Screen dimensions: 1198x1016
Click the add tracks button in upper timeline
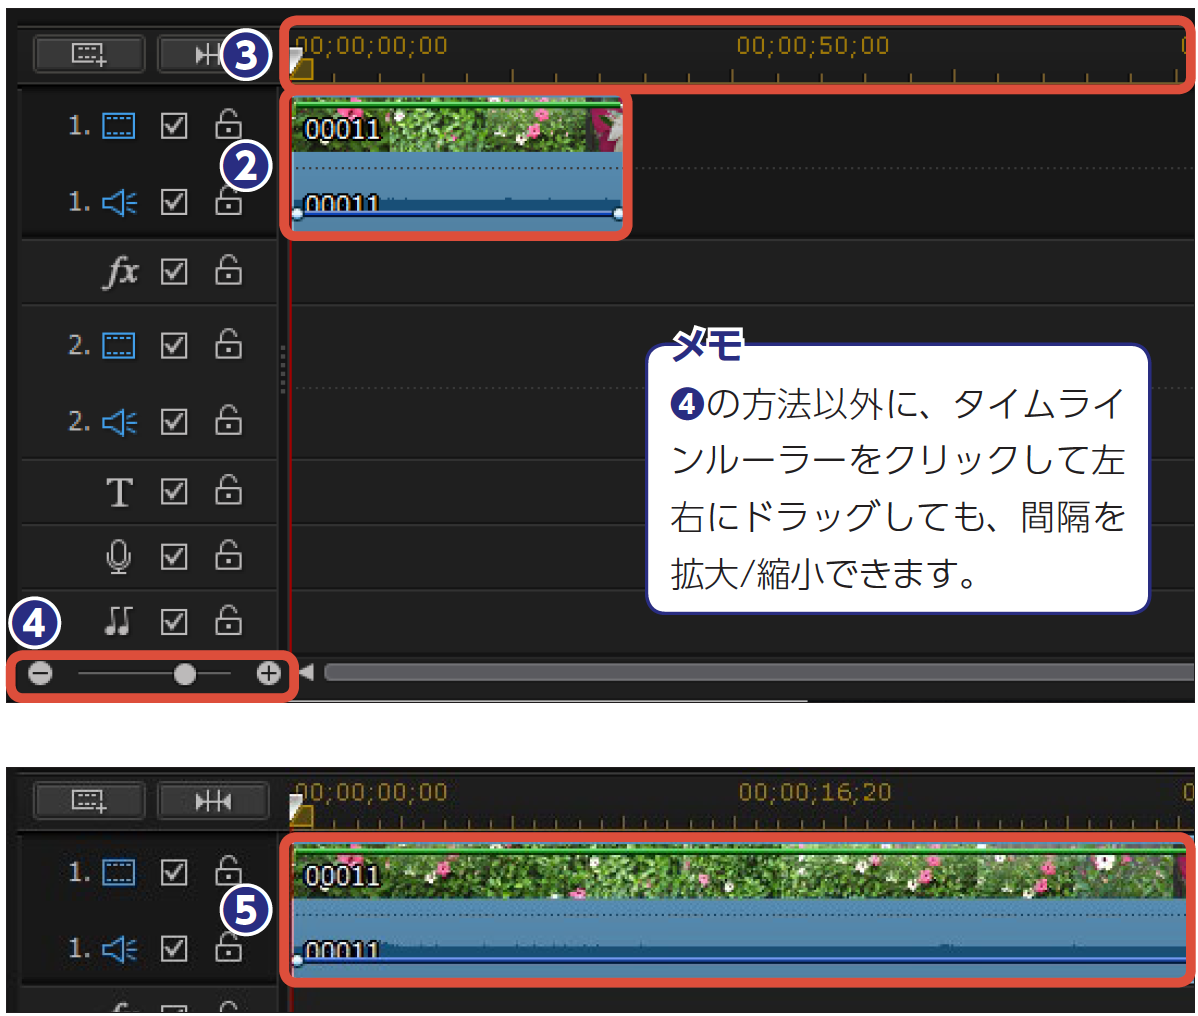(89, 54)
